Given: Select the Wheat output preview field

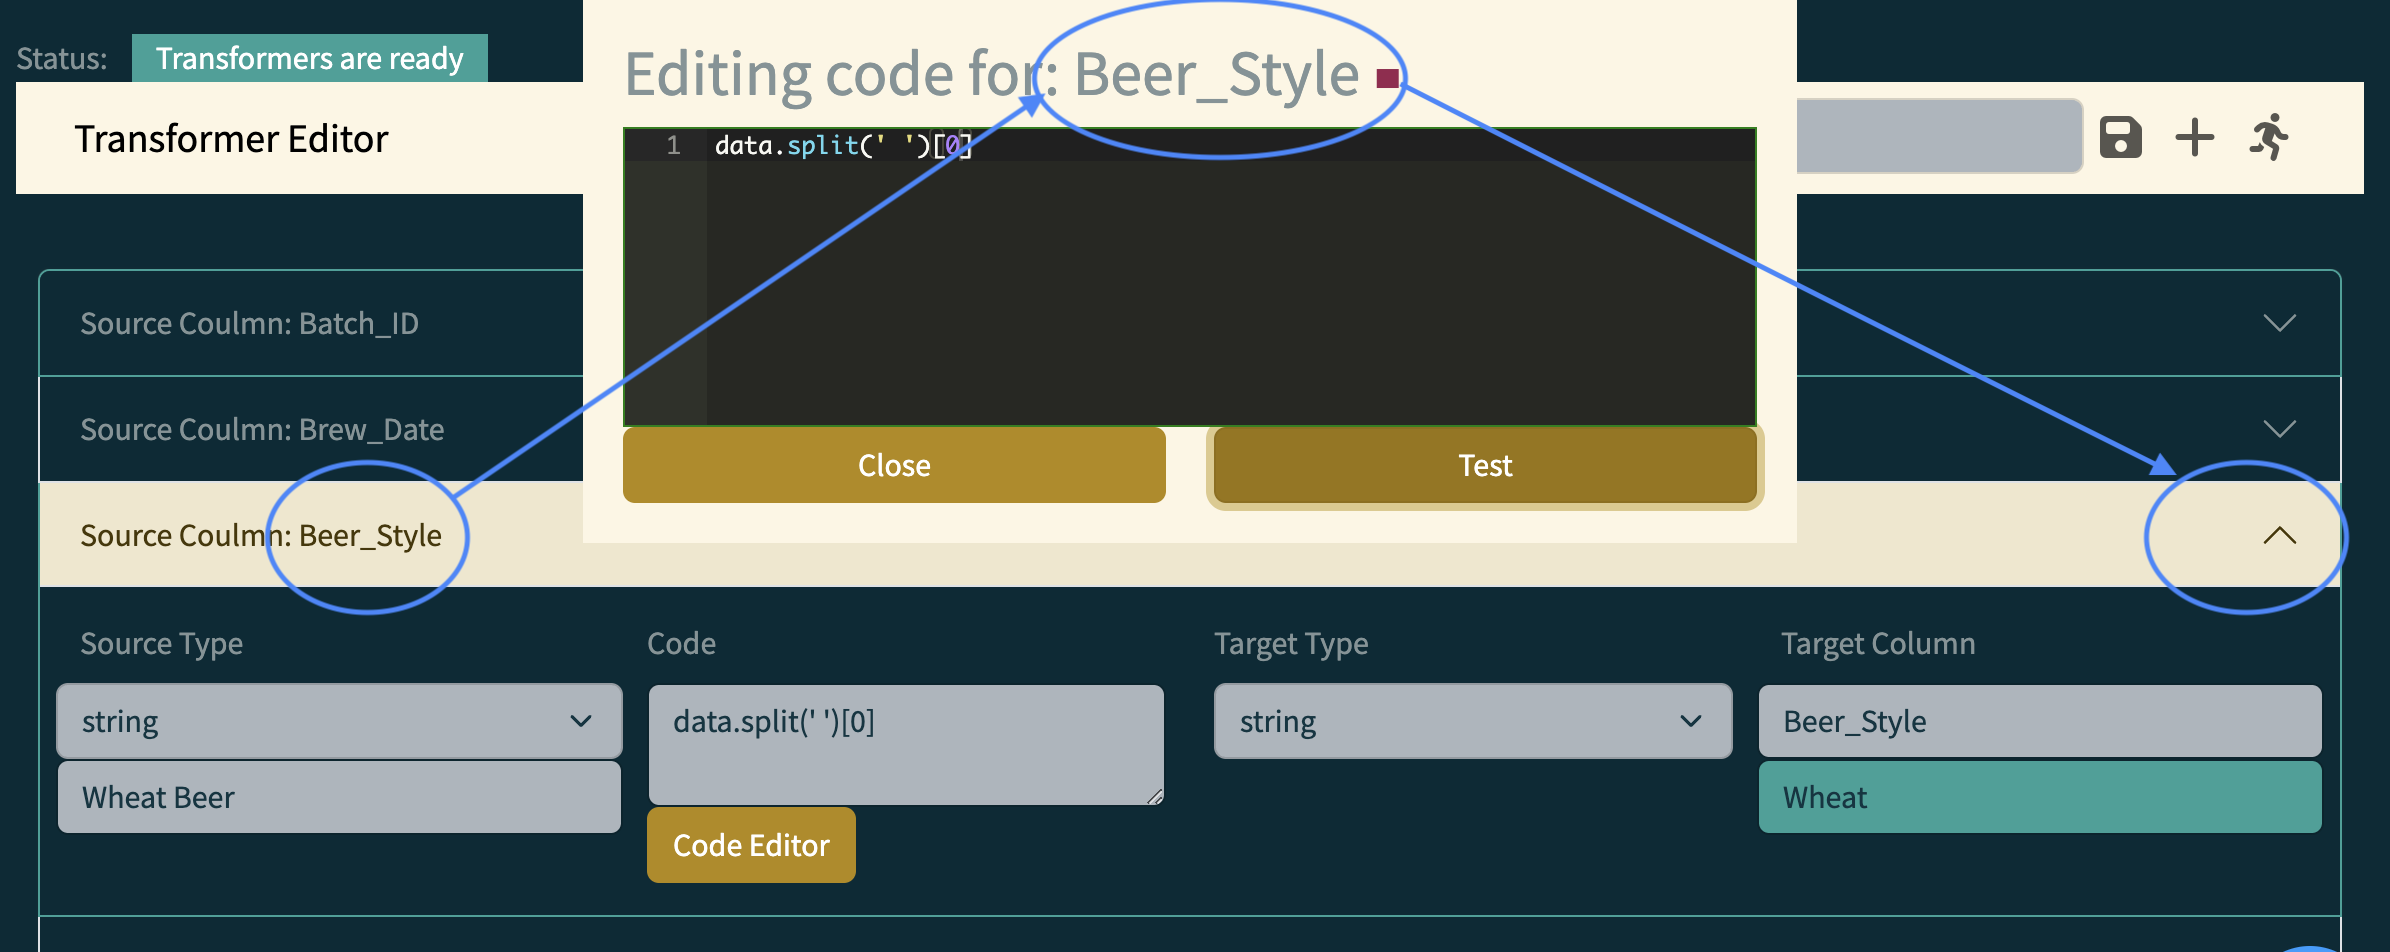Looking at the screenshot, I should click(x=2039, y=796).
